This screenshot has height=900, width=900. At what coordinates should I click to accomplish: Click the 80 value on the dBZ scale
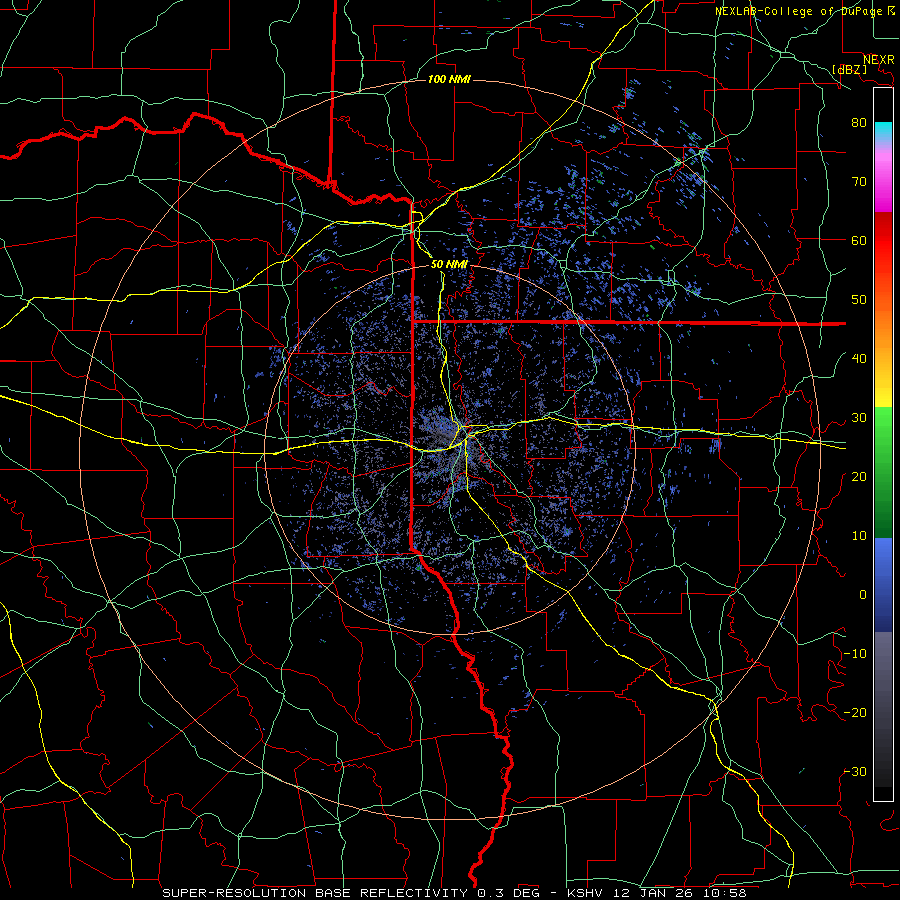click(859, 122)
